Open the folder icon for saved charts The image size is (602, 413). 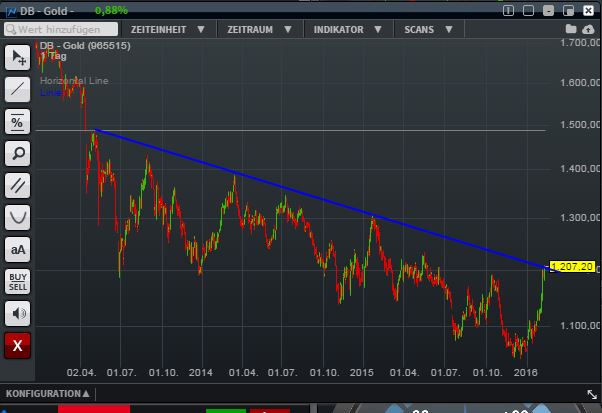click(x=571, y=29)
